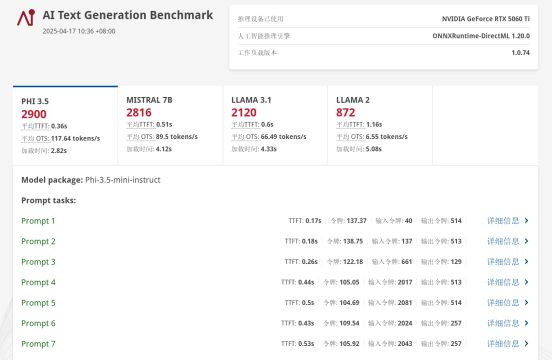The height and width of the screenshot is (361, 553).
Task: Open Prompt 6 details chevron arrow
Action: coord(527,323)
